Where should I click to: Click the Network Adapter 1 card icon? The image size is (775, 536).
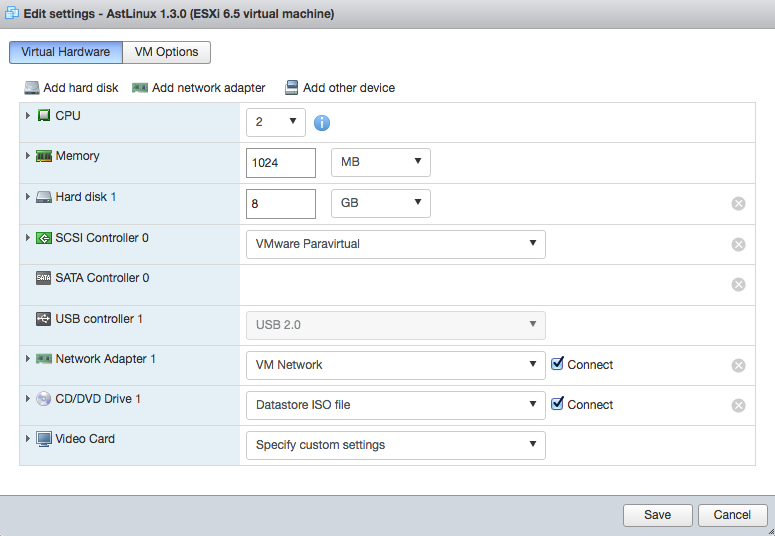(x=43, y=359)
